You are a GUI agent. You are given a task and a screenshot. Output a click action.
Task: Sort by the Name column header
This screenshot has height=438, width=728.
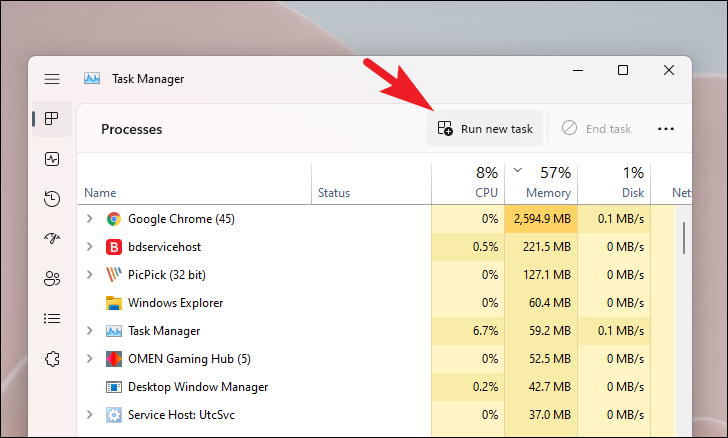(x=195, y=184)
